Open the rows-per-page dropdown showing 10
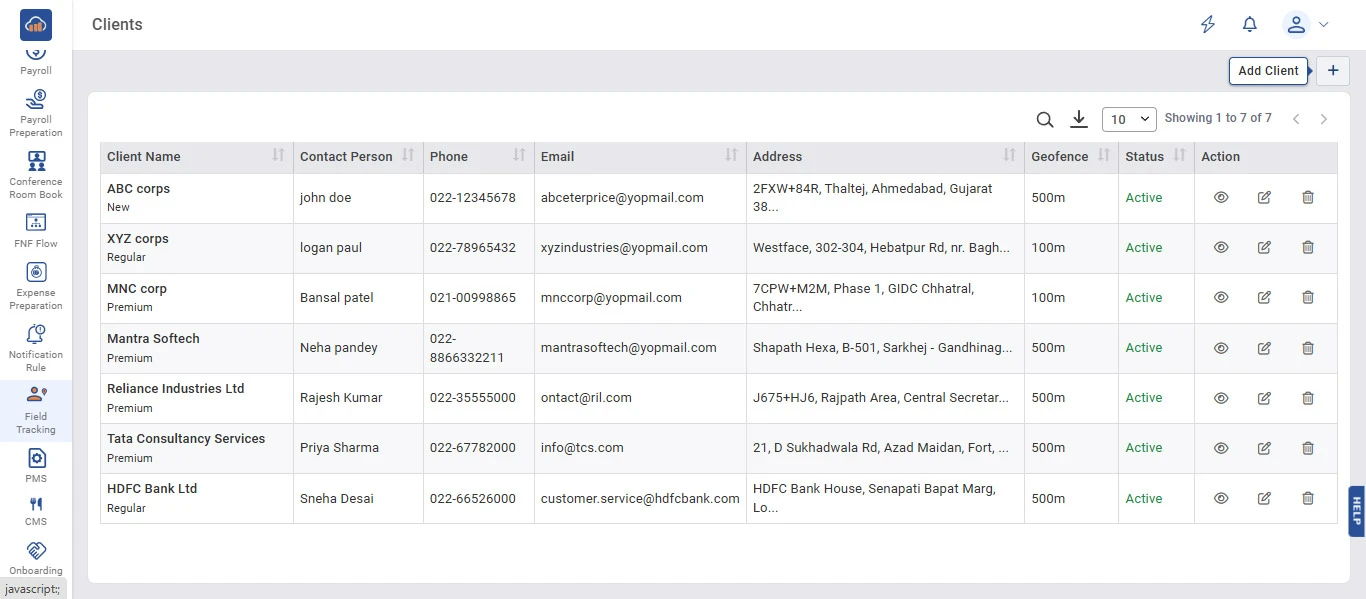The width and height of the screenshot is (1366, 599). tap(1129, 120)
